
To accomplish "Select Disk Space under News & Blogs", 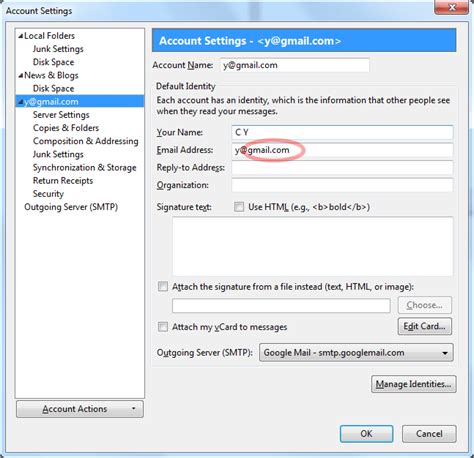I will pos(53,89).
